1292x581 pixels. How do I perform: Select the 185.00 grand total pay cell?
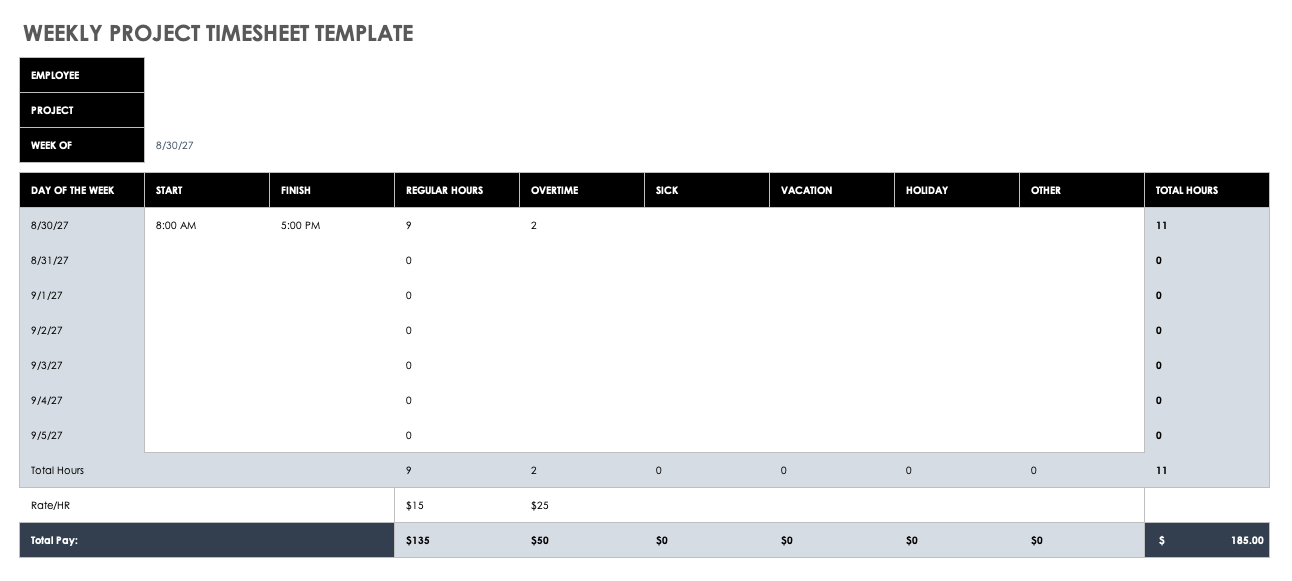tap(1247, 540)
